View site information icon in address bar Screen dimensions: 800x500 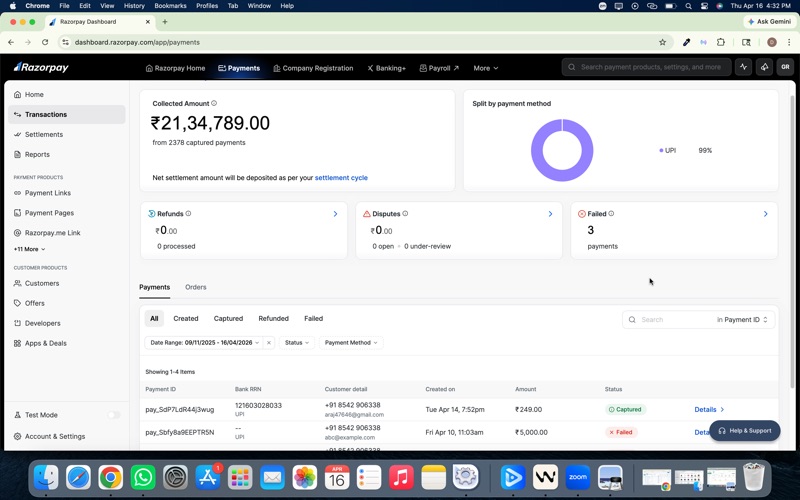pos(65,42)
